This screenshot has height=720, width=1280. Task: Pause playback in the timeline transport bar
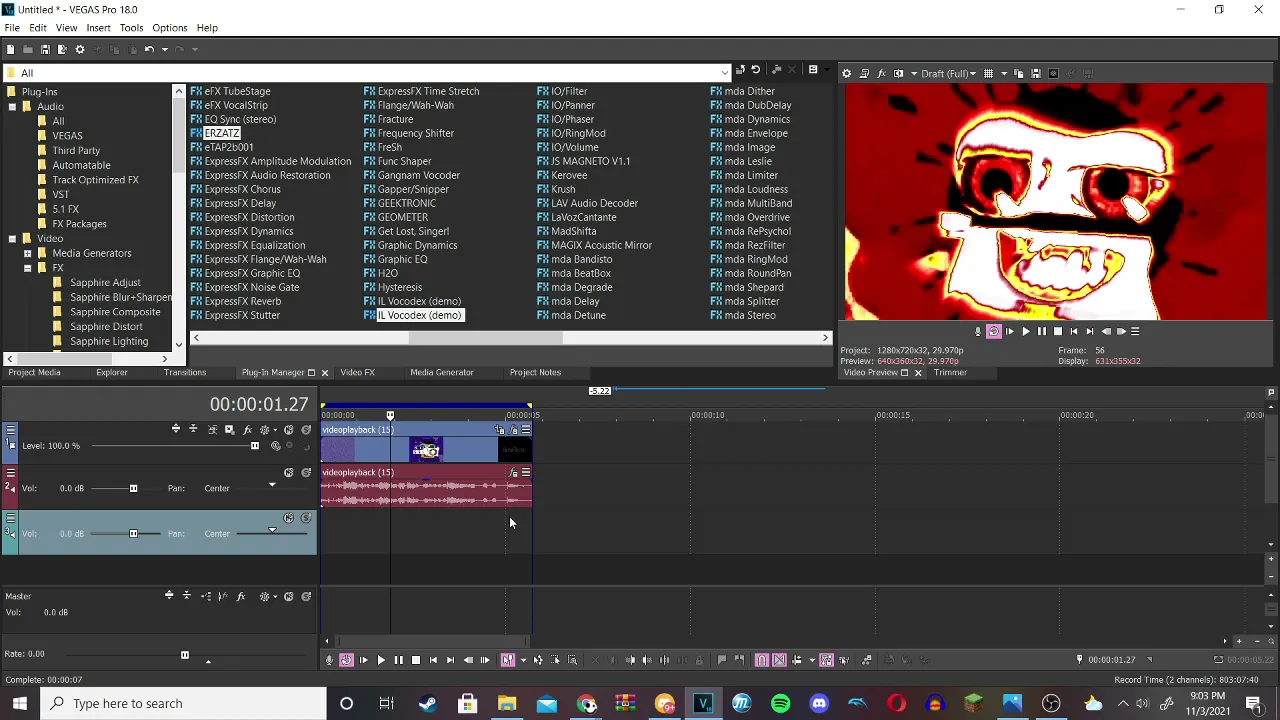(398, 660)
